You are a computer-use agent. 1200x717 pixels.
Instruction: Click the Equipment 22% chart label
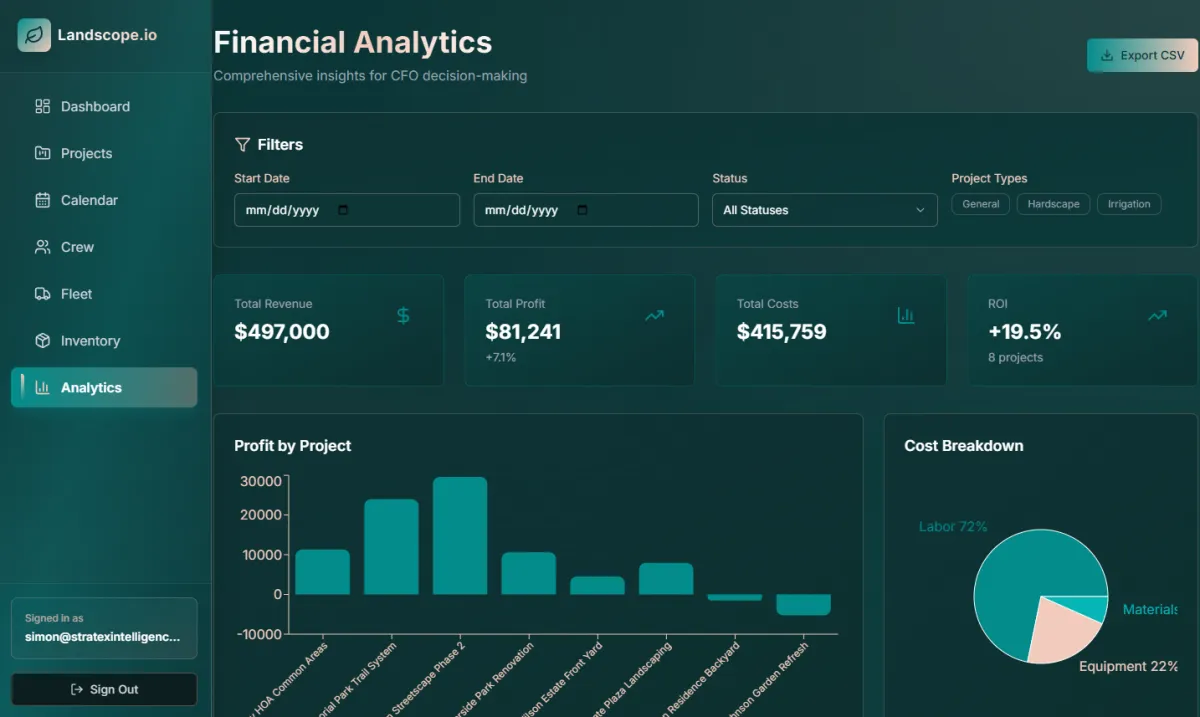1129,666
